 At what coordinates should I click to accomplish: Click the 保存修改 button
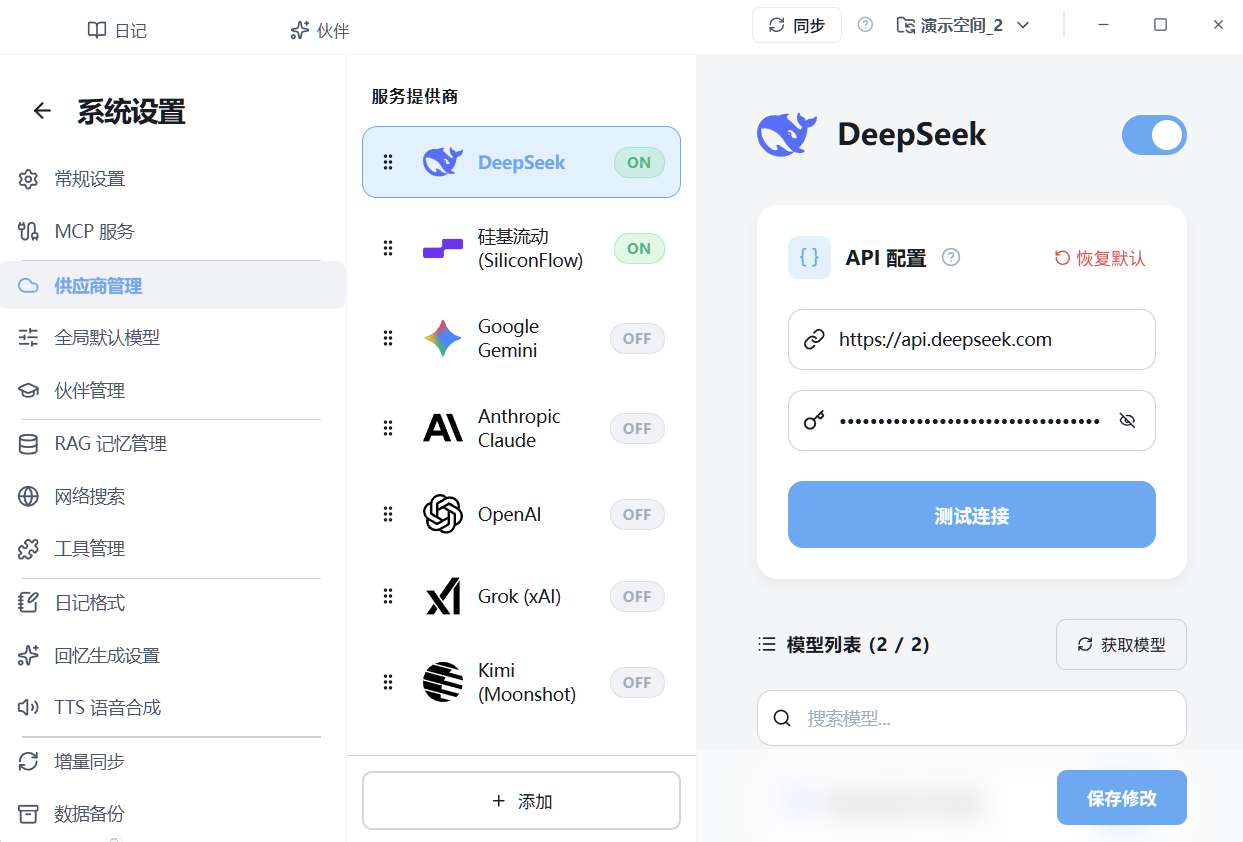click(1122, 798)
